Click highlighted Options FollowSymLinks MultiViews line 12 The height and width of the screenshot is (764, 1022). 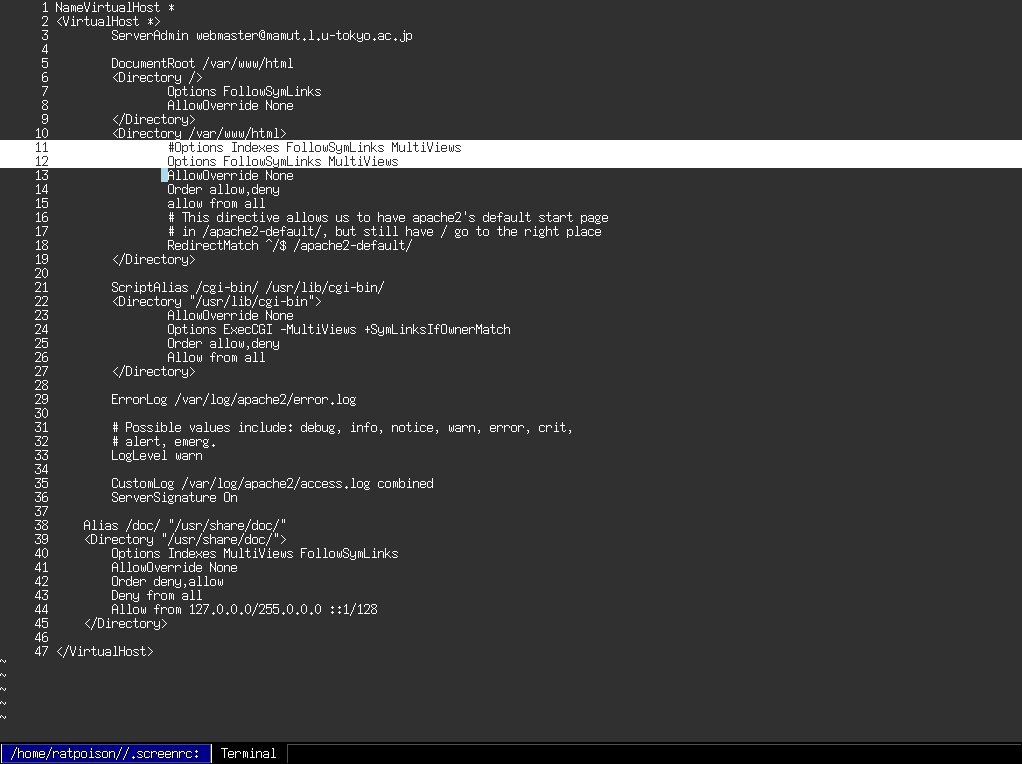pos(282,161)
